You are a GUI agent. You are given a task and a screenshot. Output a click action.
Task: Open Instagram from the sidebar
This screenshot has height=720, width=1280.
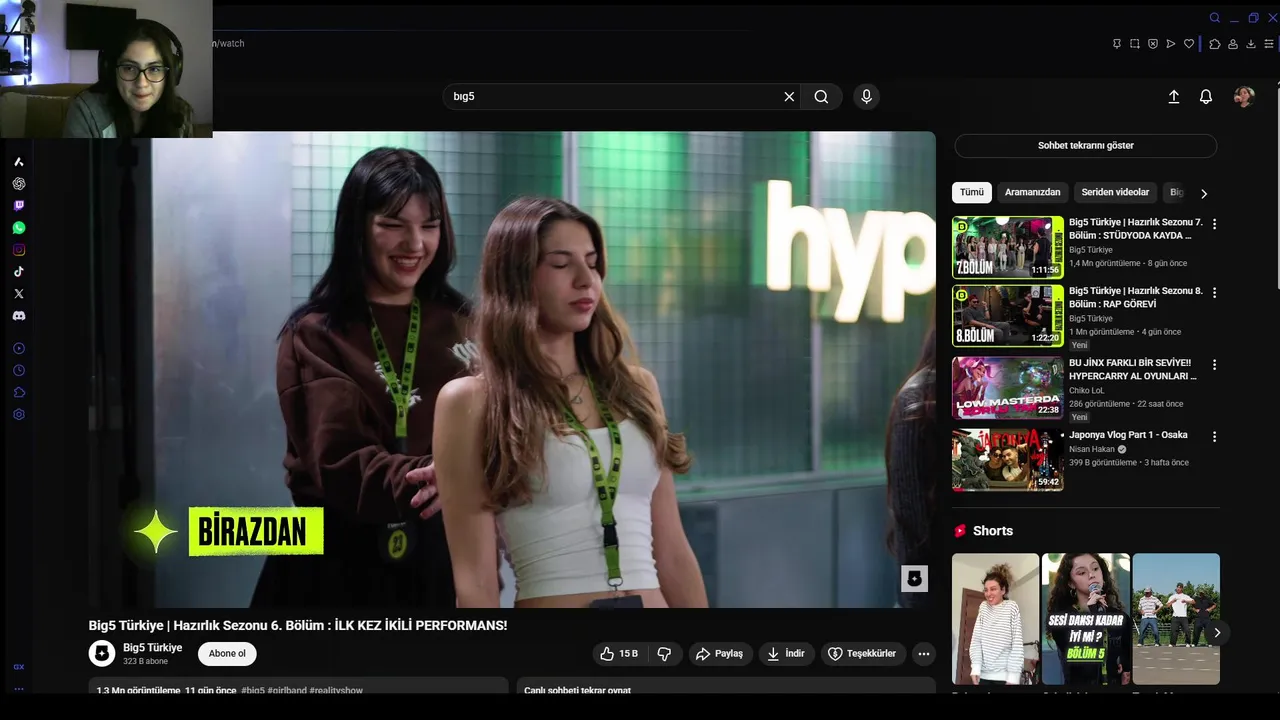tap(18, 250)
